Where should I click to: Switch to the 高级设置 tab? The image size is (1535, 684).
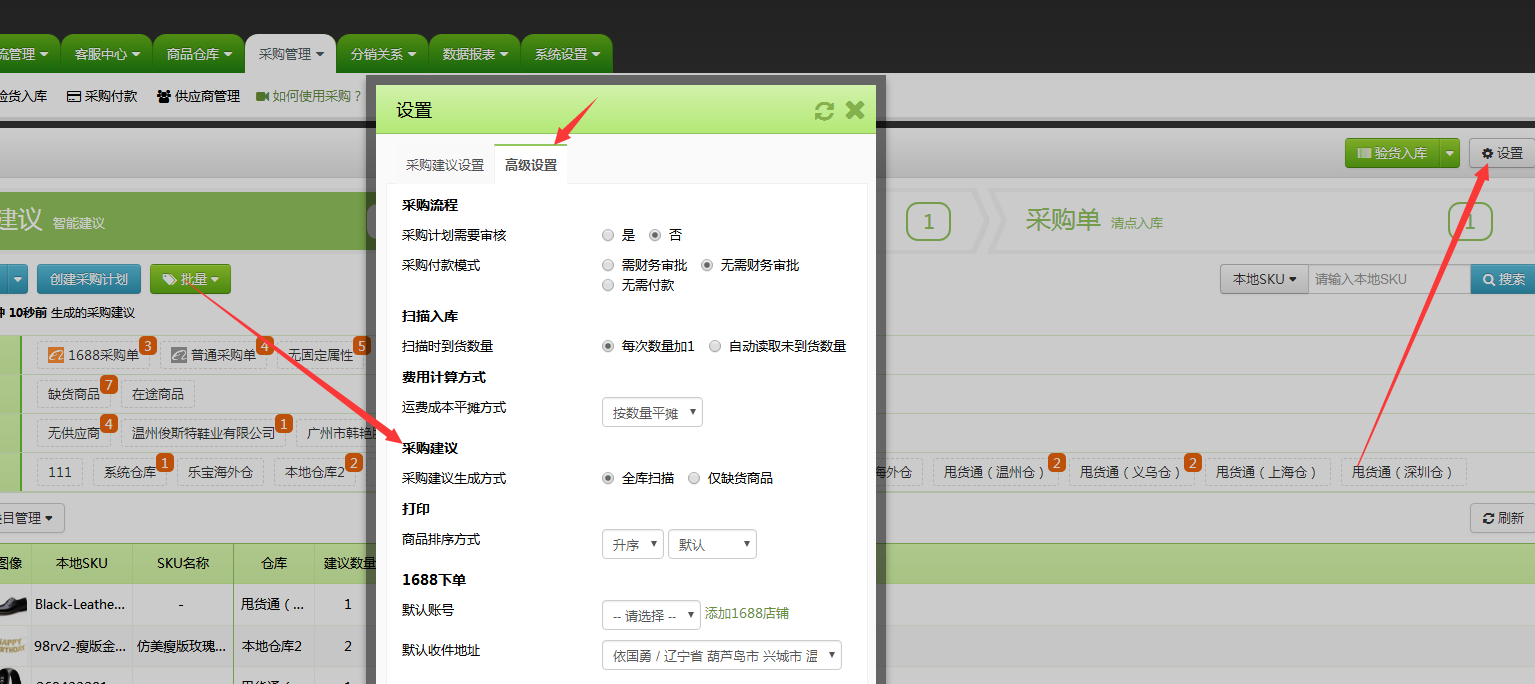click(x=531, y=165)
